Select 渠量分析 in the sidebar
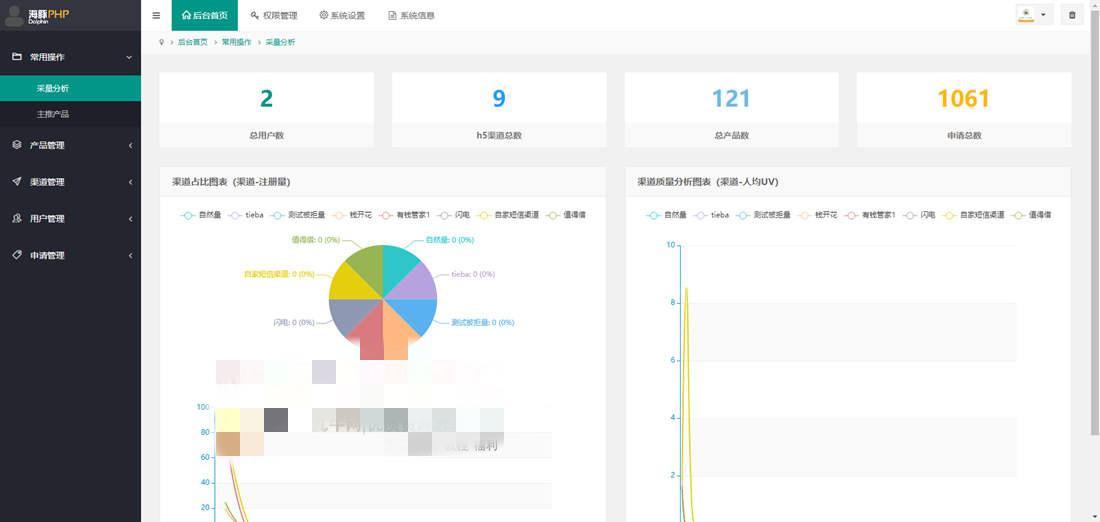 (x=70, y=88)
